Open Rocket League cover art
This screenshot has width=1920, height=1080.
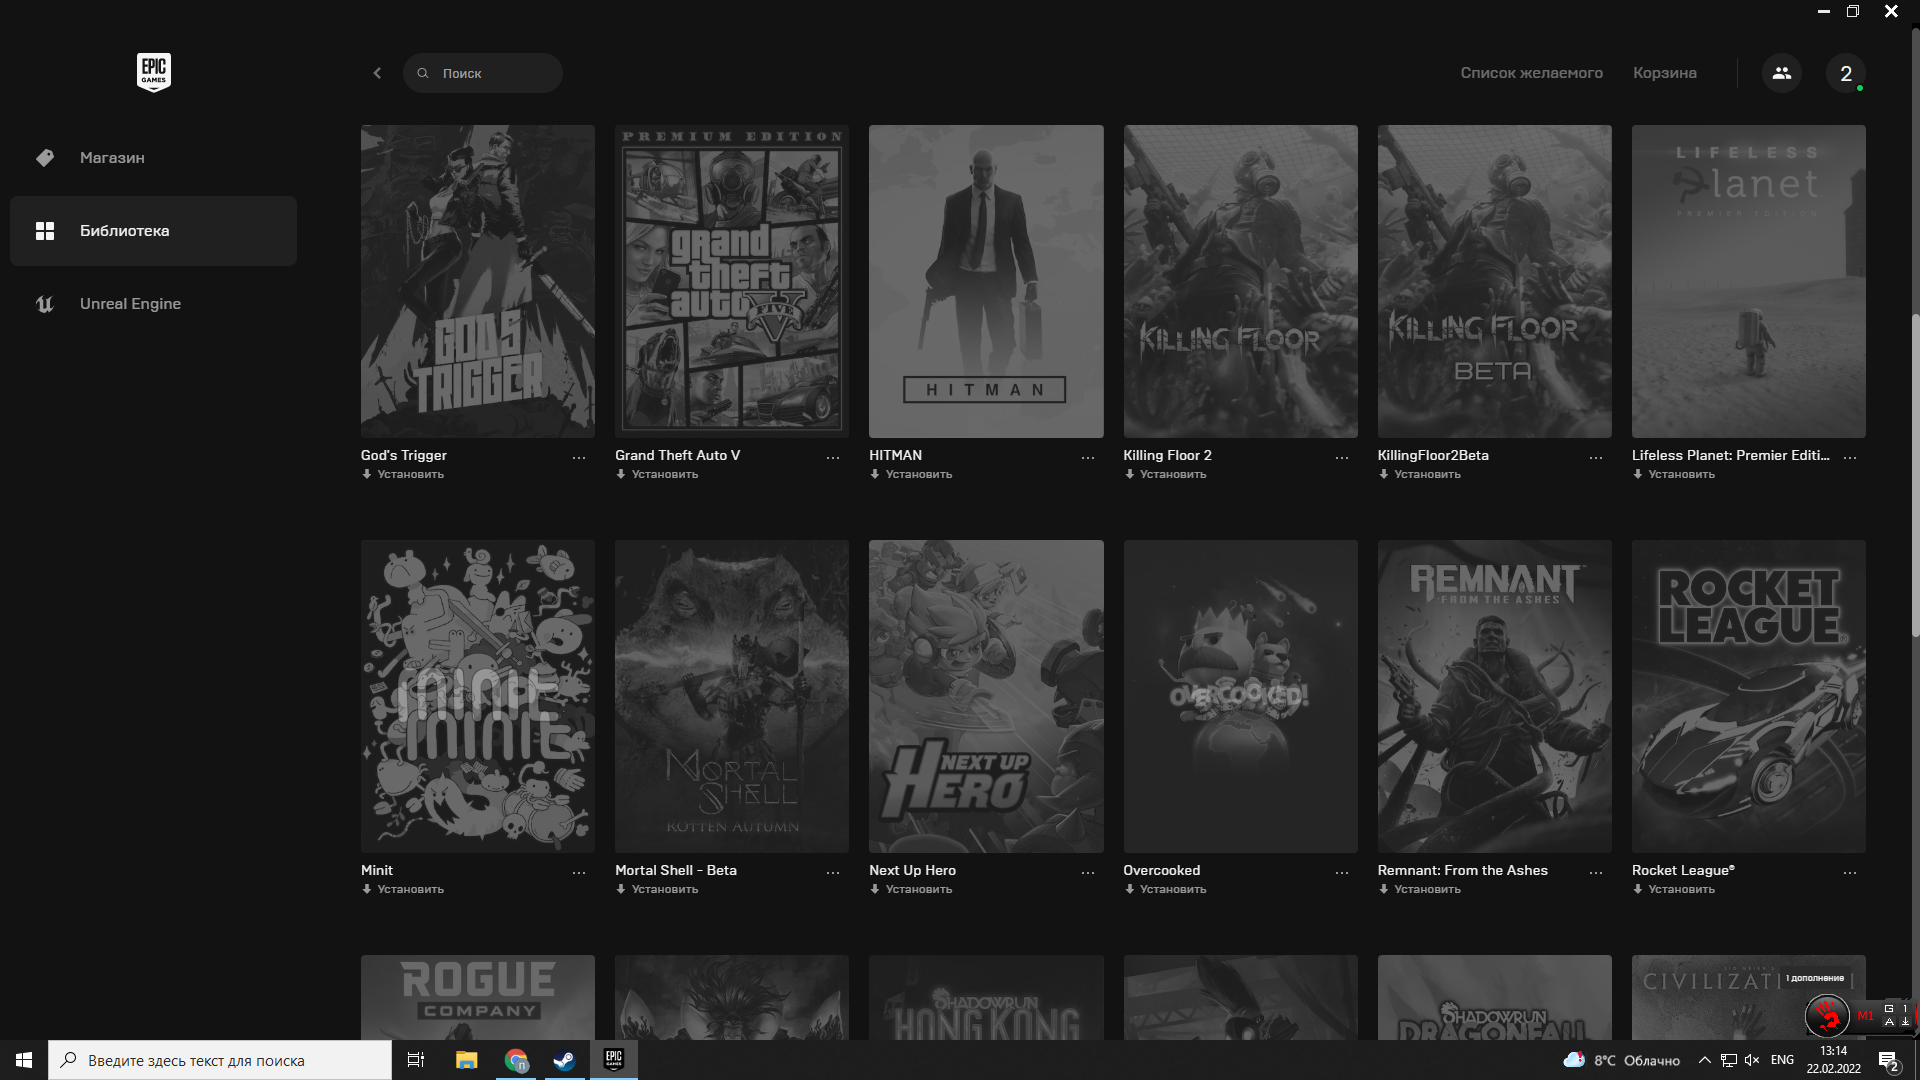[x=1749, y=696]
